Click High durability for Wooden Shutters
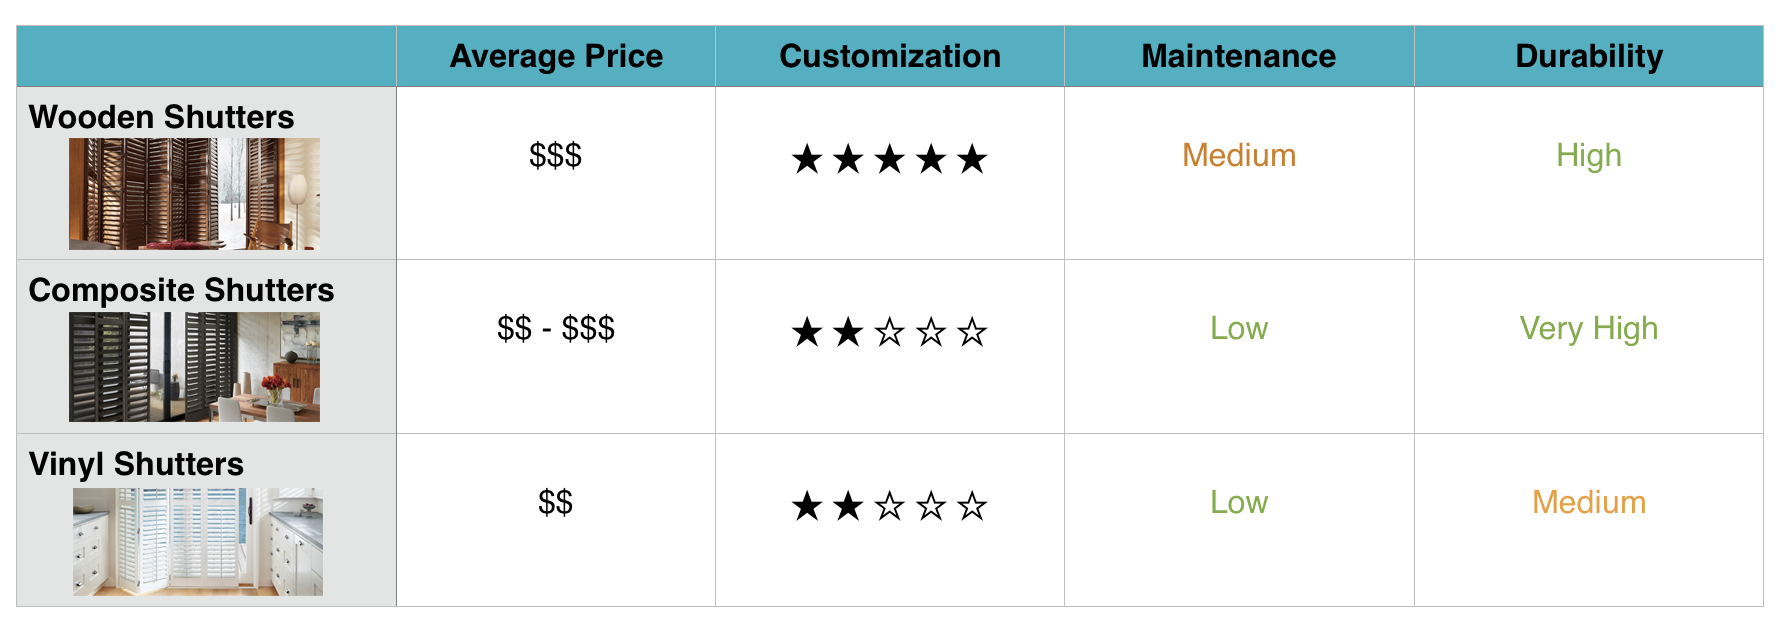Image resolution: width=1778 pixels, height=624 pixels. (x=1589, y=156)
